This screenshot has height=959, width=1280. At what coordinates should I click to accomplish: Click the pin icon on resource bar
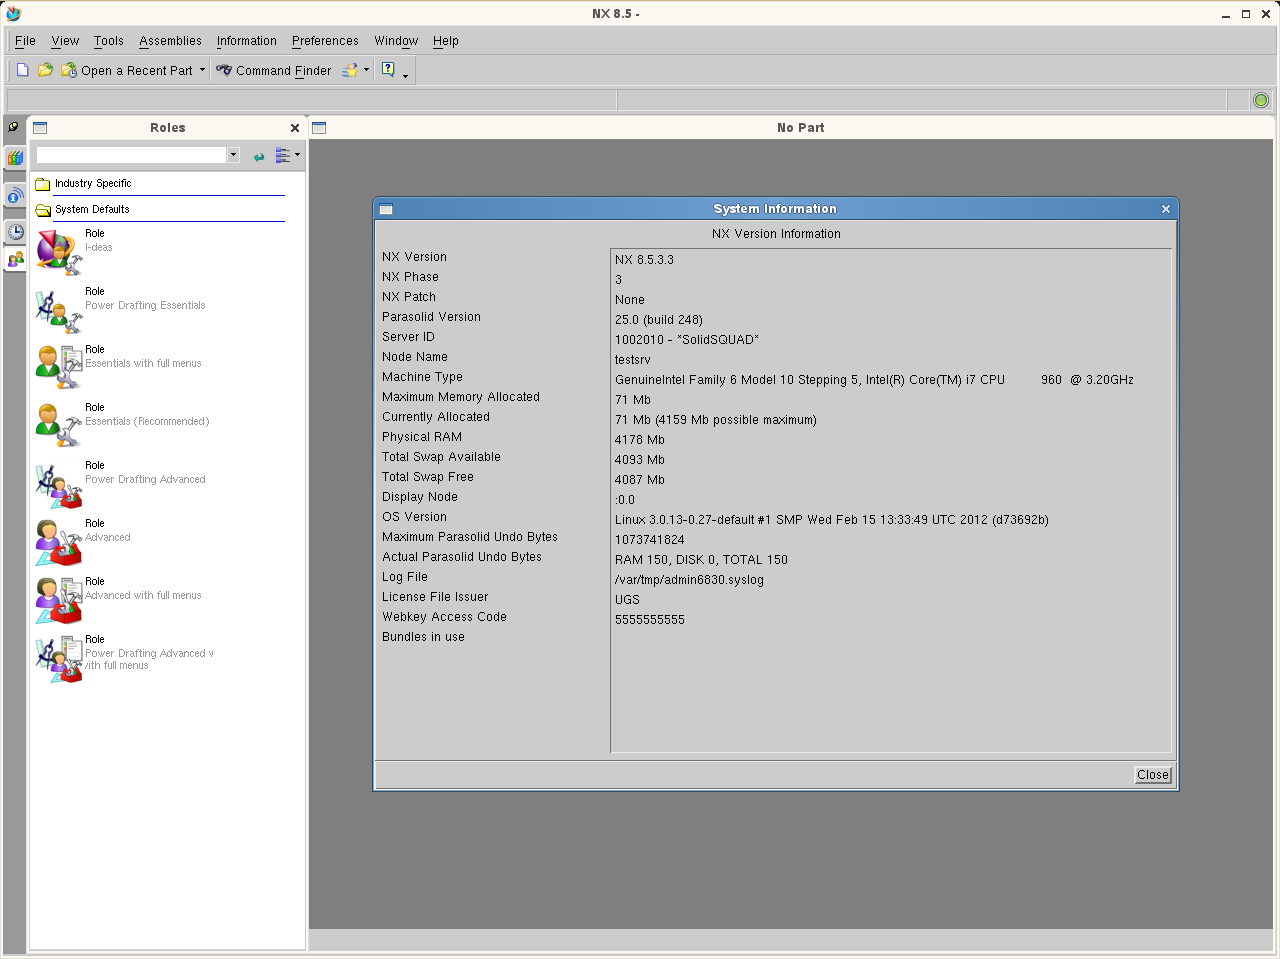tap(13, 127)
